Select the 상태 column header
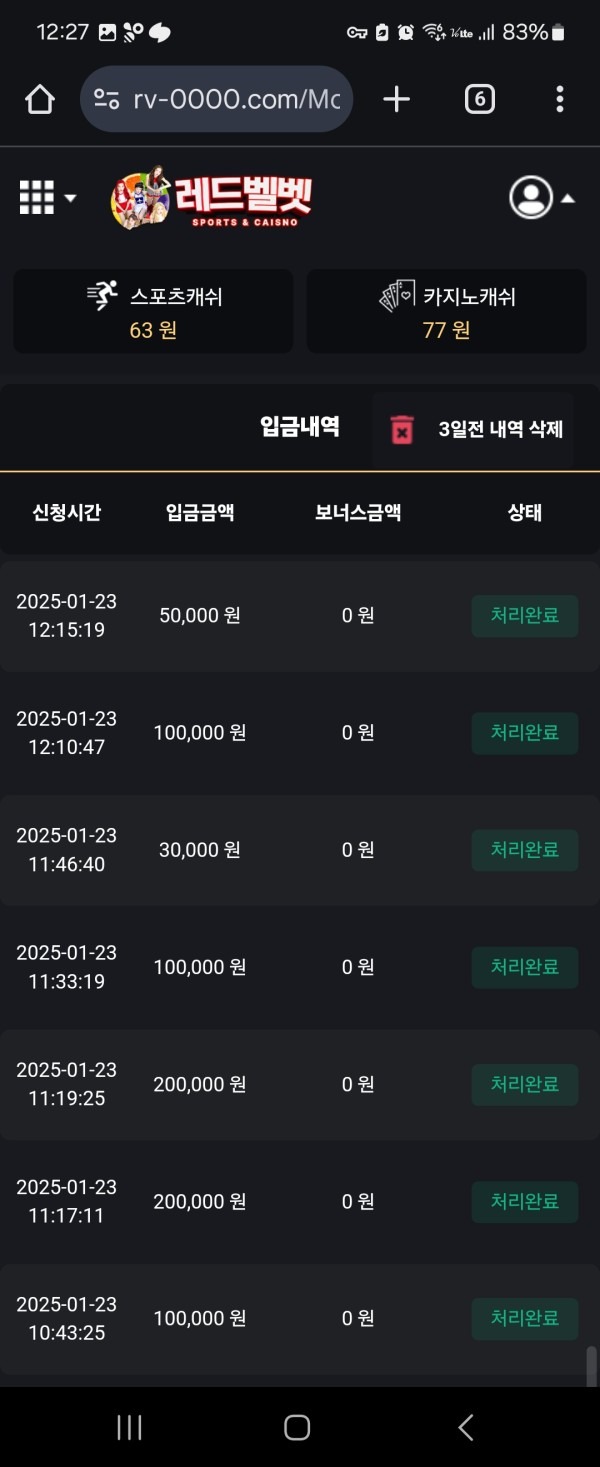 click(x=525, y=513)
